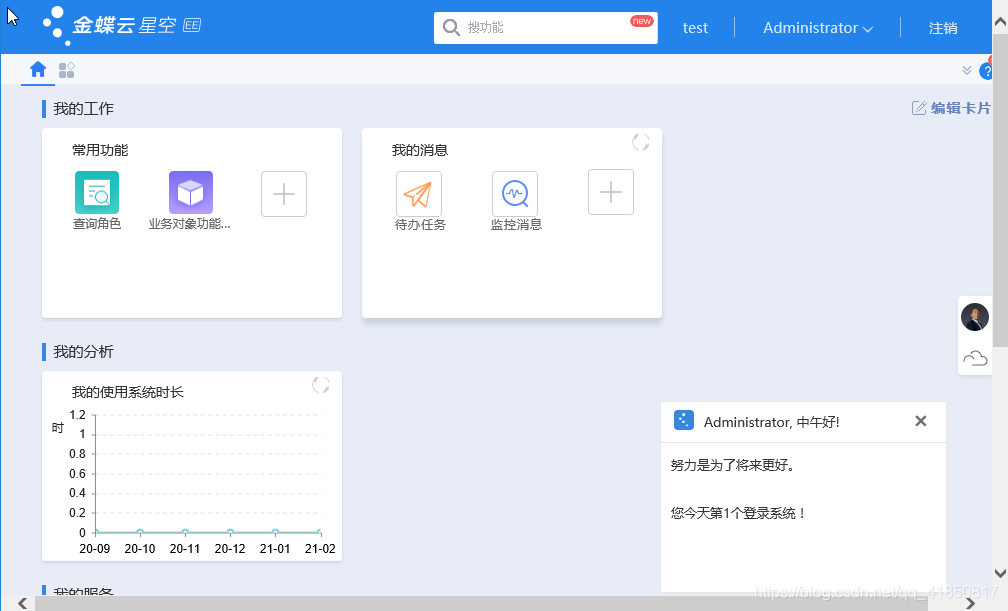Refresh the 我的使用系统时长 chart
Image resolution: width=1008 pixels, height=611 pixels.
point(321,385)
